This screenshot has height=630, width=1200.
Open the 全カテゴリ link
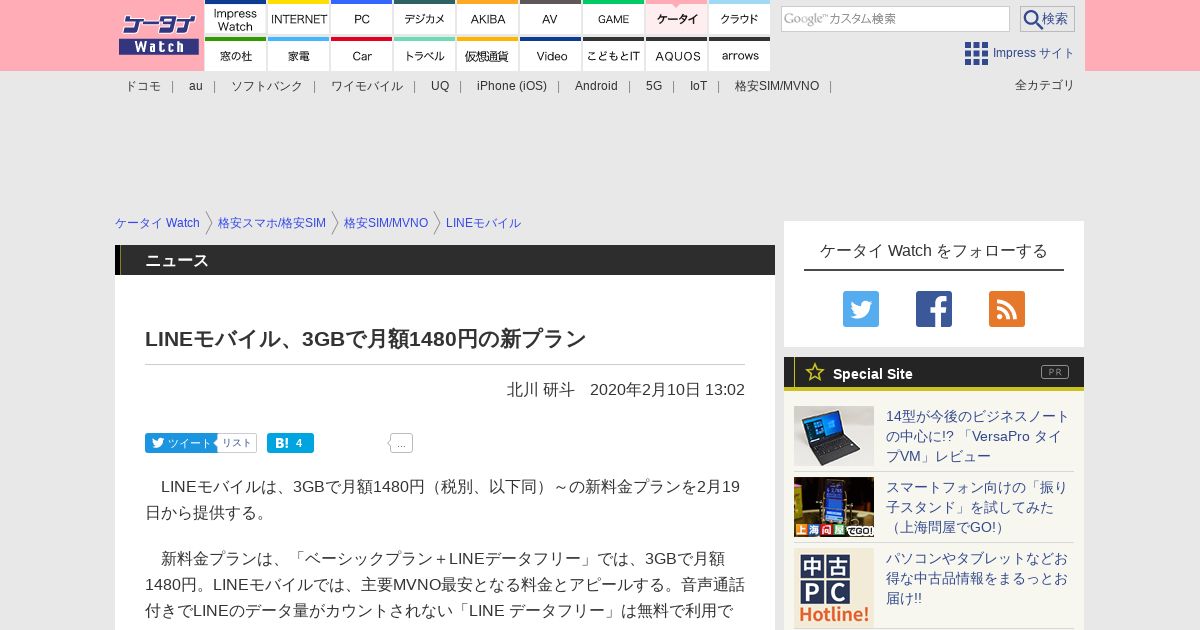pos(1045,85)
